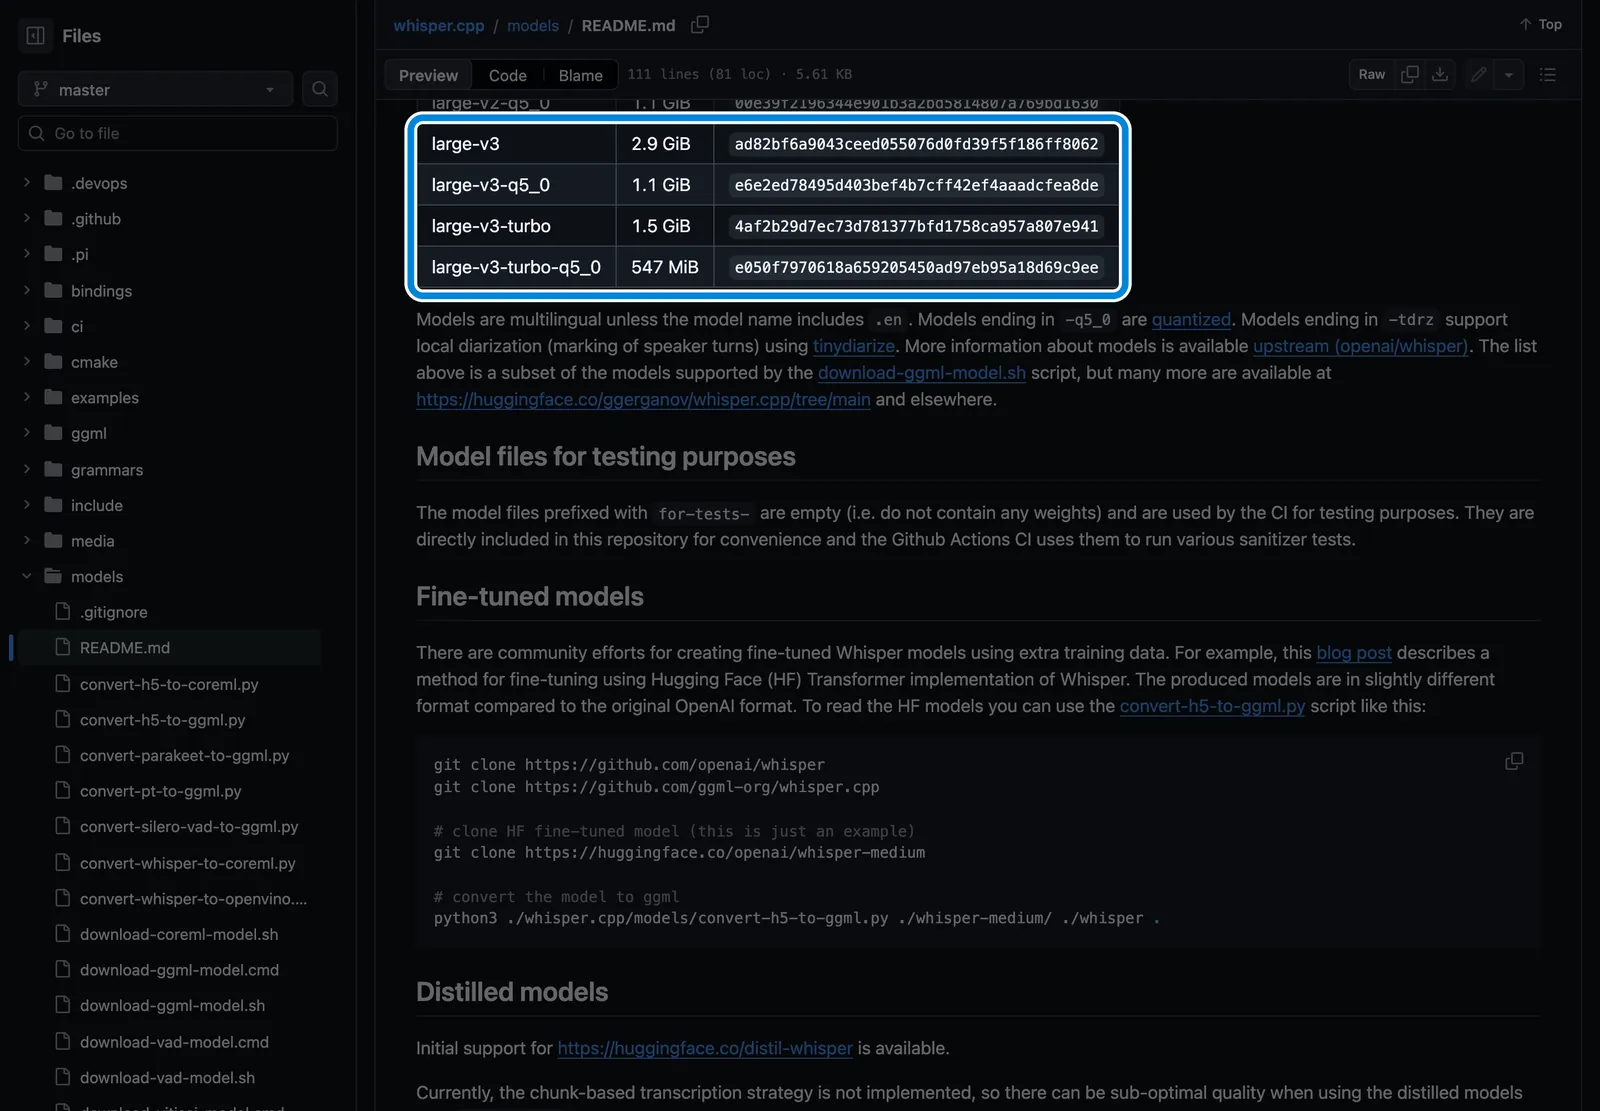The width and height of the screenshot is (1600, 1111).
Task: Open more edit options dropdown arrow
Action: 1509,74
